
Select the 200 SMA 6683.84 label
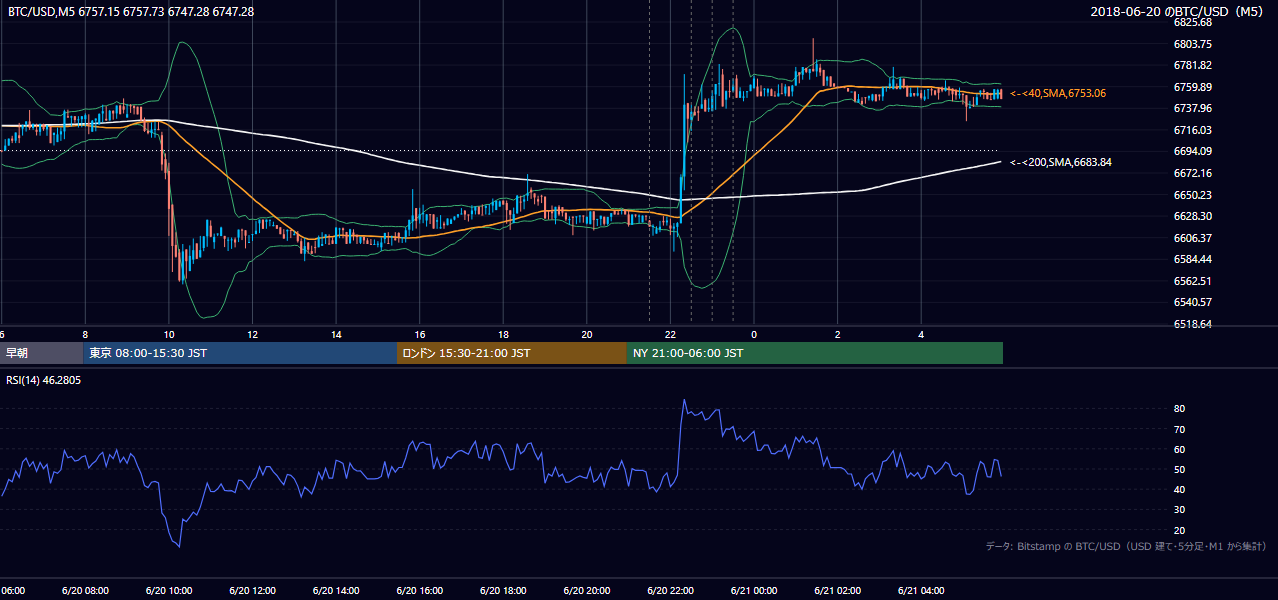(1061, 162)
